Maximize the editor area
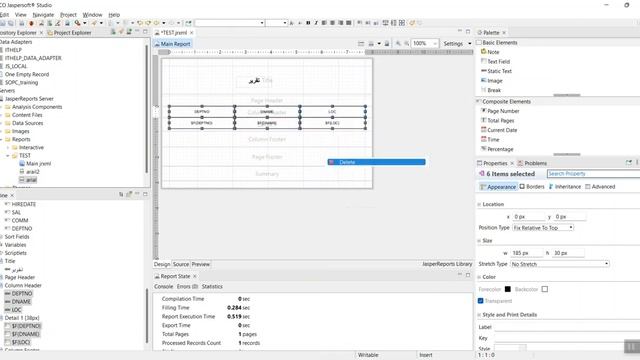This screenshot has width=640, height=360. [468, 31]
